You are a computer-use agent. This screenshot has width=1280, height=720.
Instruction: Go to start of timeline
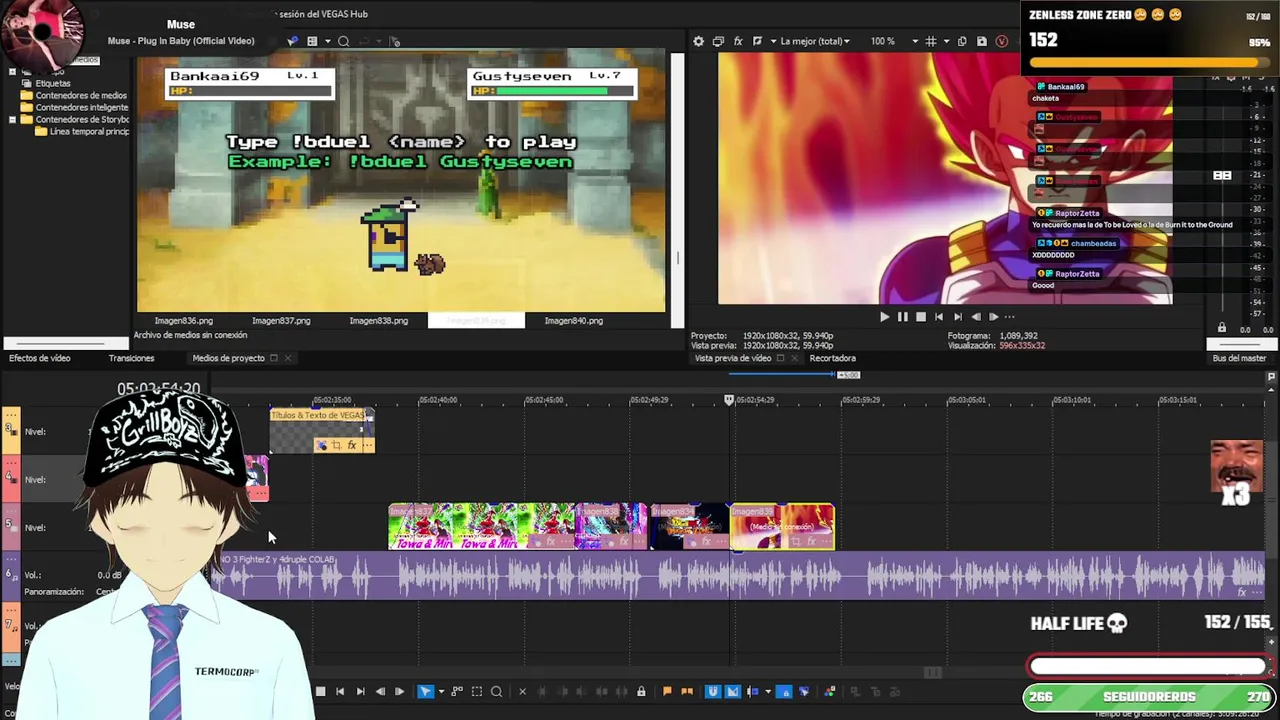click(340, 691)
